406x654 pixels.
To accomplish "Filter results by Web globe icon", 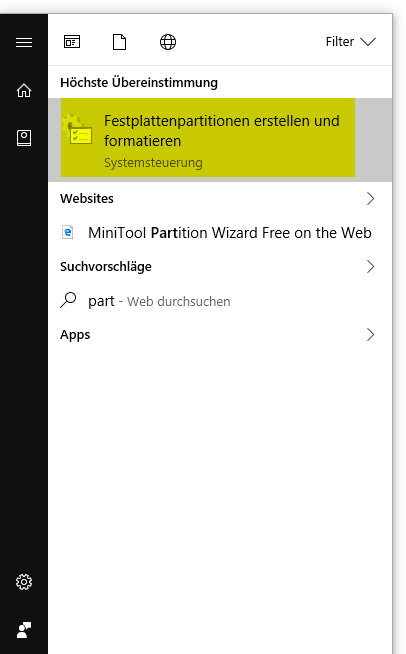I will pyautogui.click(x=168, y=42).
